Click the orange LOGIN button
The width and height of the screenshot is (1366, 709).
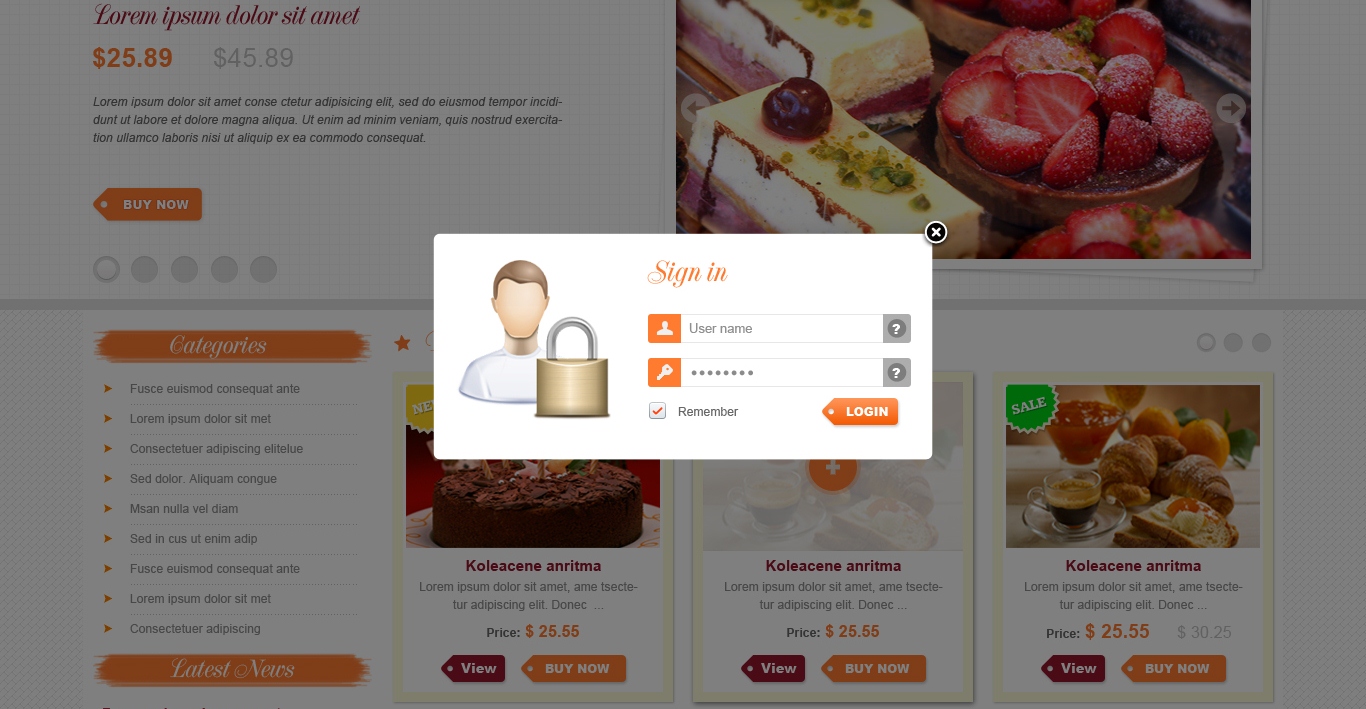pyautogui.click(x=860, y=411)
